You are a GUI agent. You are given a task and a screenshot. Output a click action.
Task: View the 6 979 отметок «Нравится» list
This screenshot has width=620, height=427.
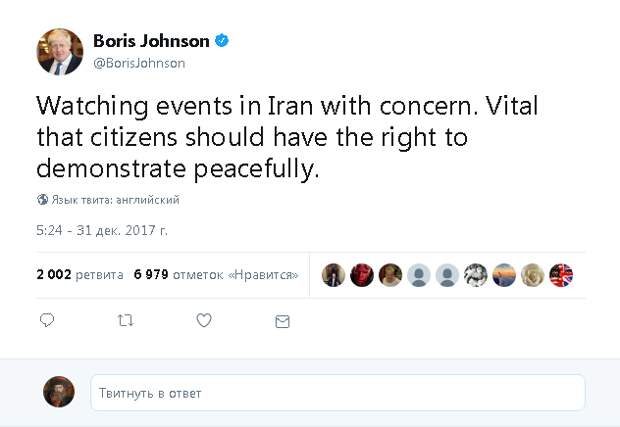[216, 274]
